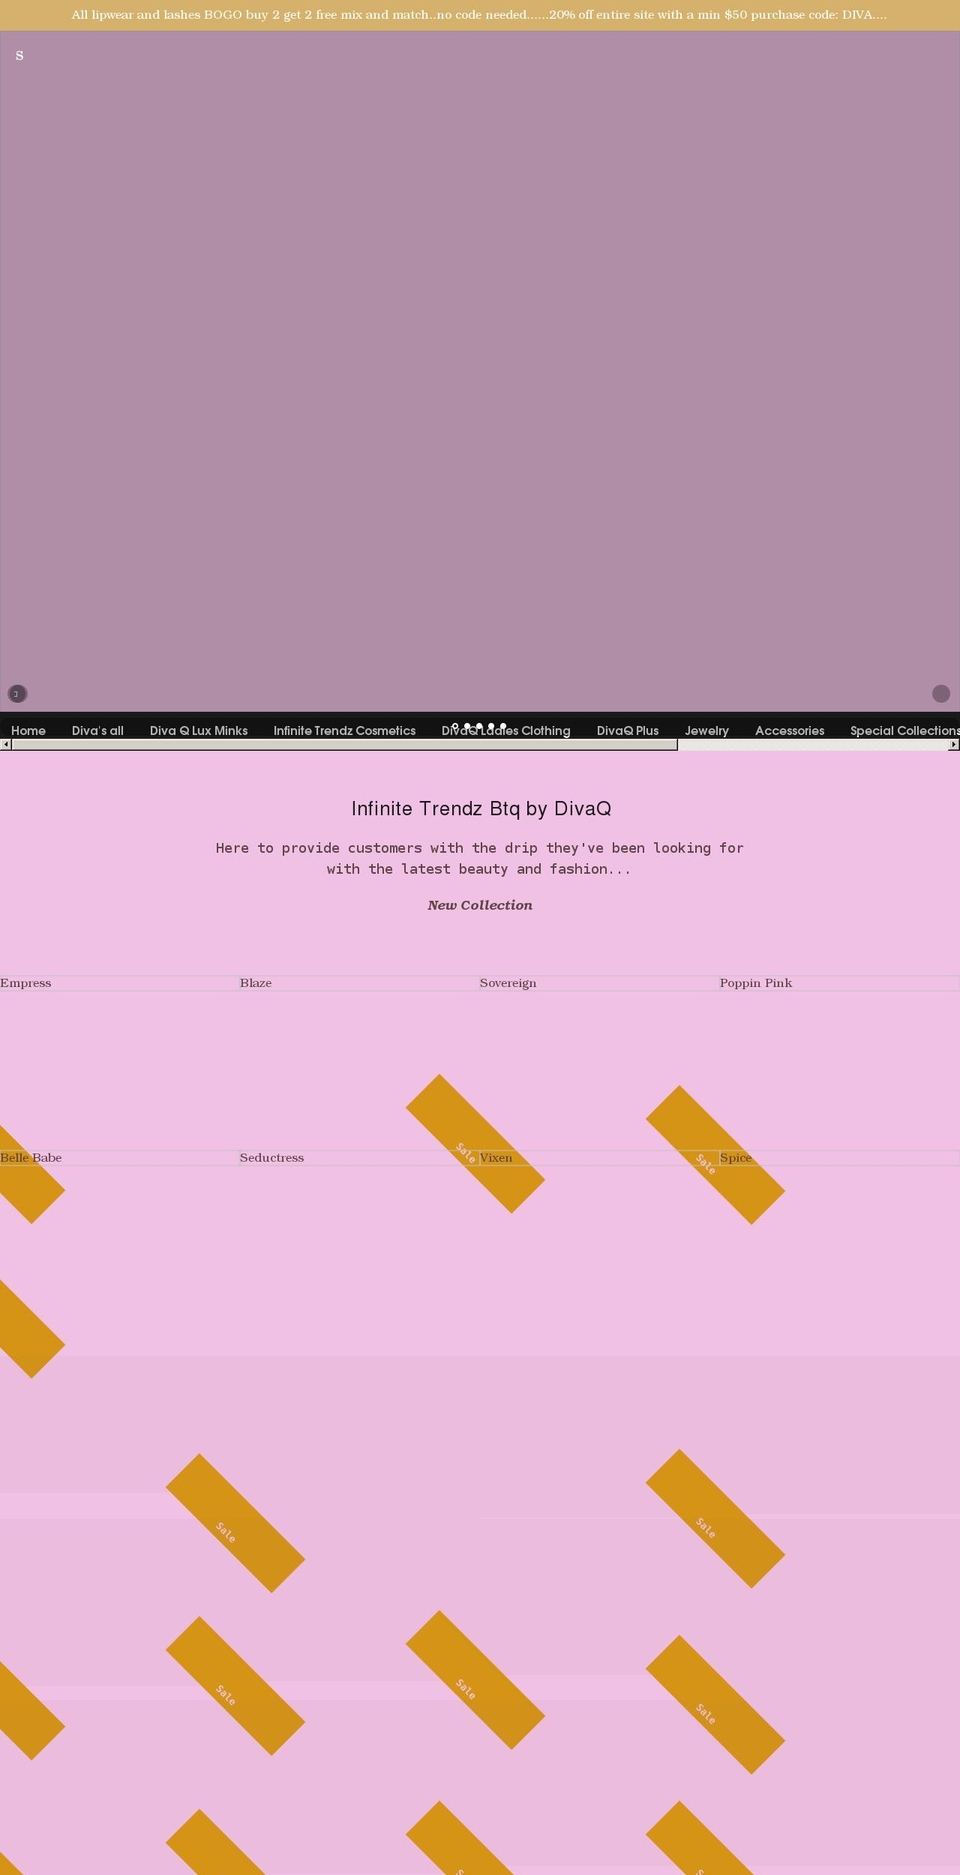Open Special Collections menu item
This screenshot has height=1875, width=960.
pyautogui.click(x=905, y=730)
